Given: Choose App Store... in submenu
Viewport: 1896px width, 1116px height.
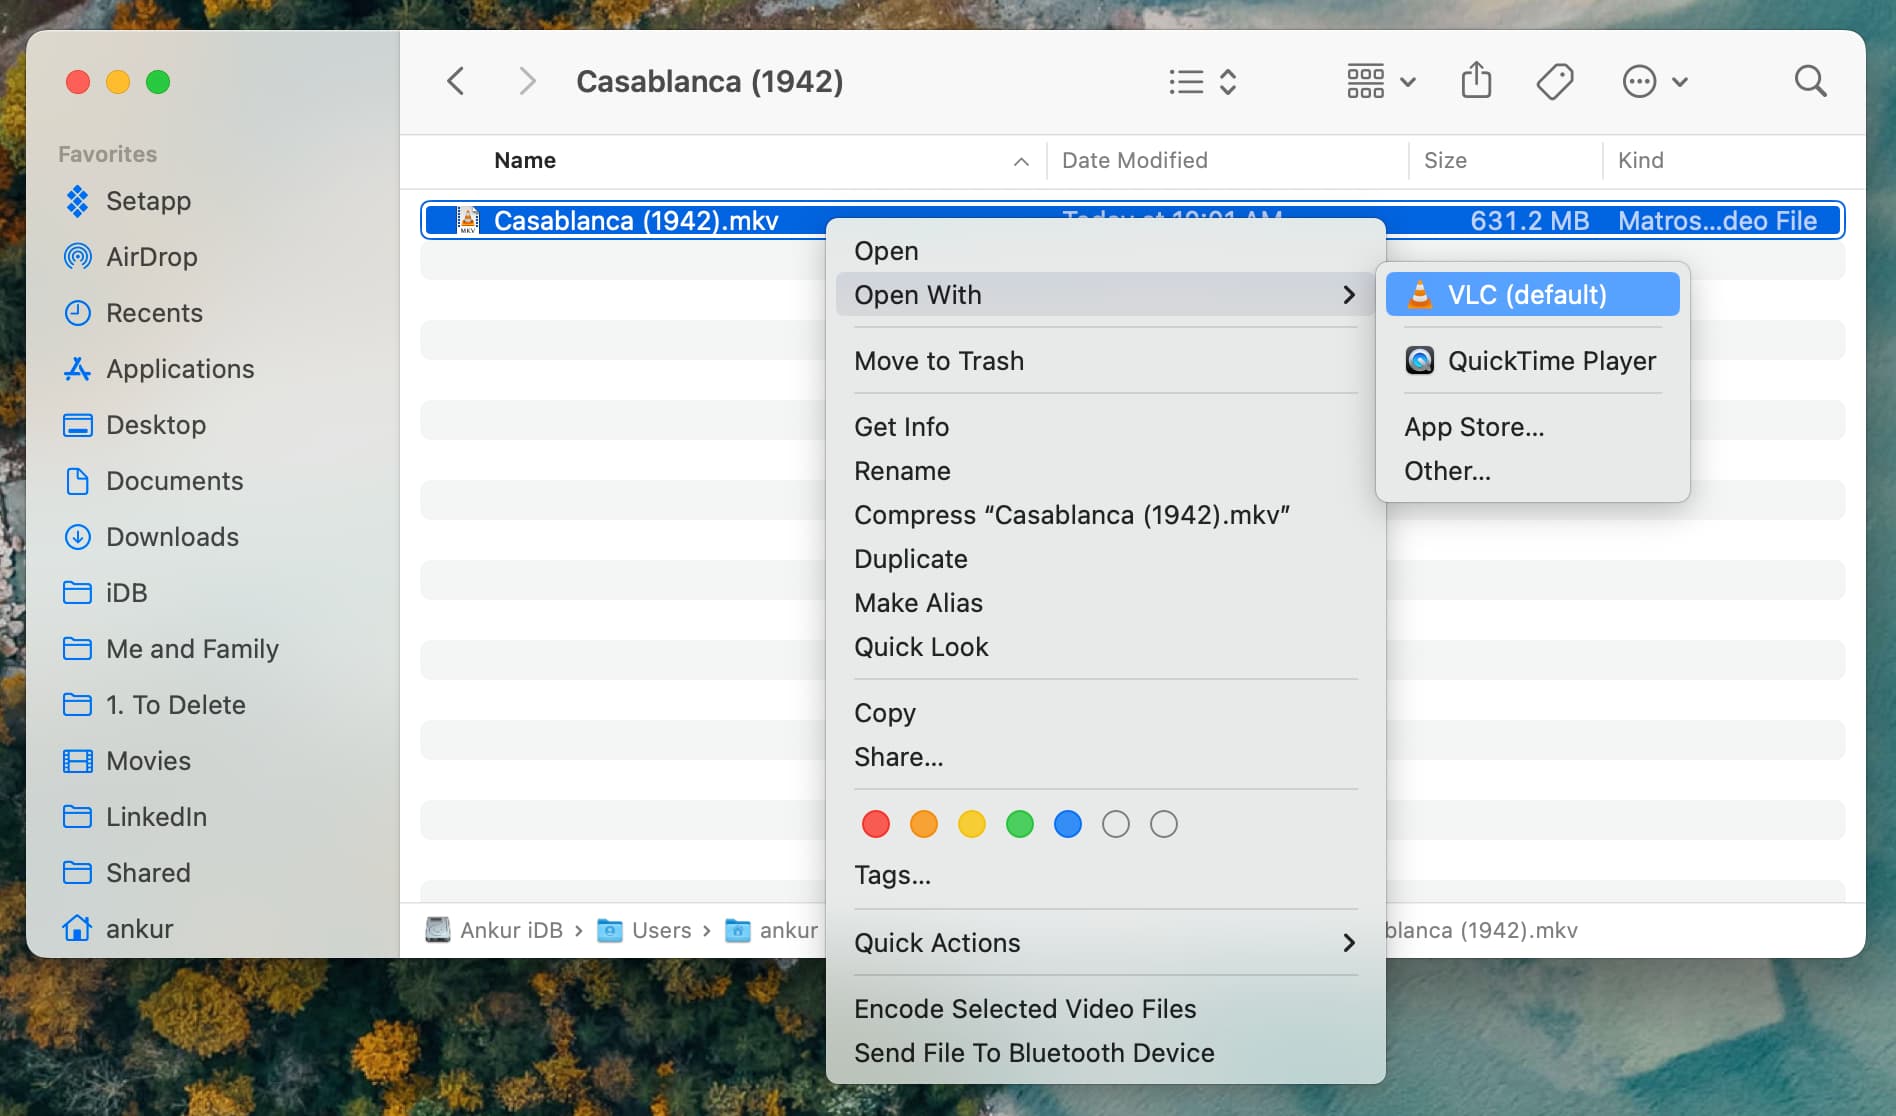Looking at the screenshot, I should pos(1533,427).
